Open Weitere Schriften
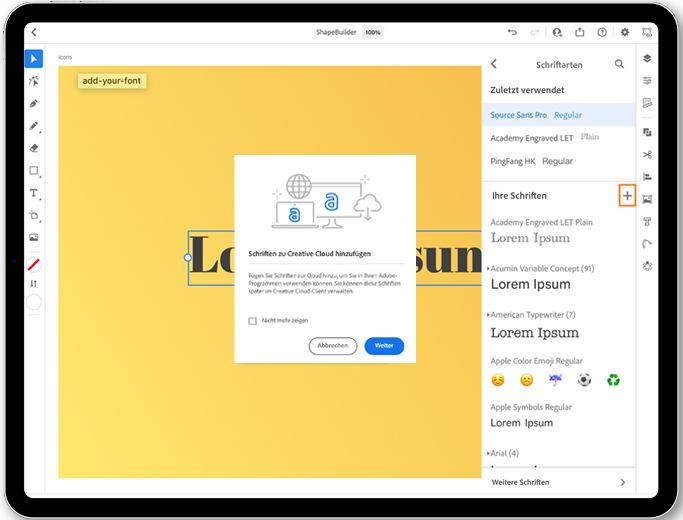The image size is (683, 520). pos(559,482)
